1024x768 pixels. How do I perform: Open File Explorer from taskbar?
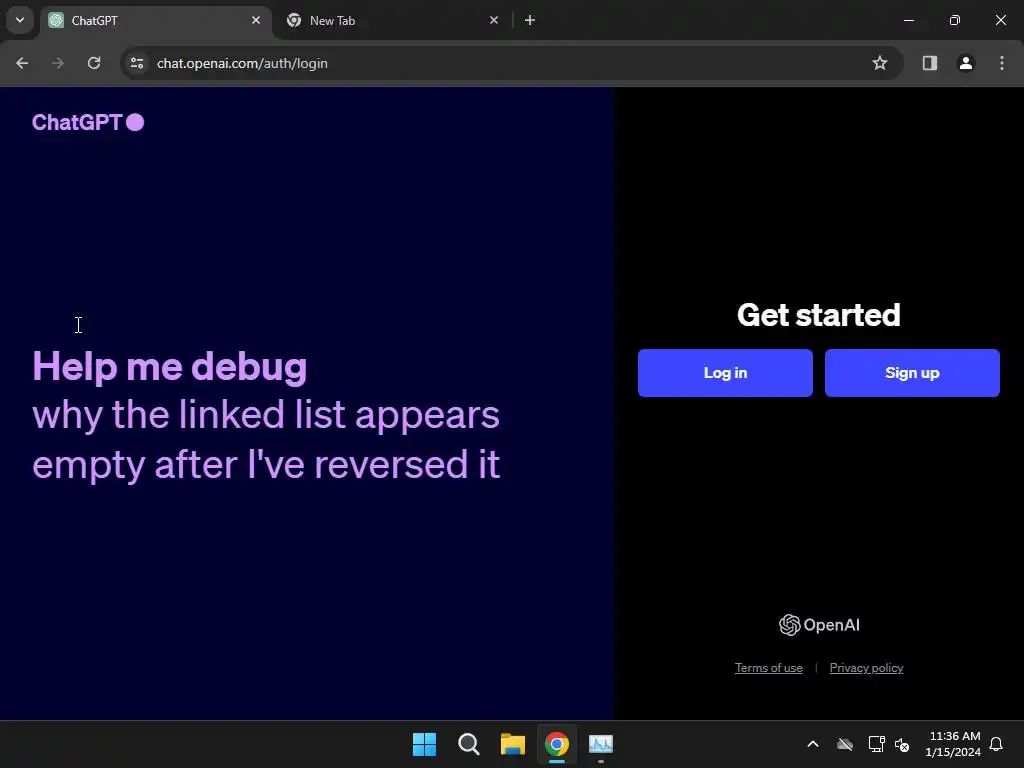pos(513,744)
